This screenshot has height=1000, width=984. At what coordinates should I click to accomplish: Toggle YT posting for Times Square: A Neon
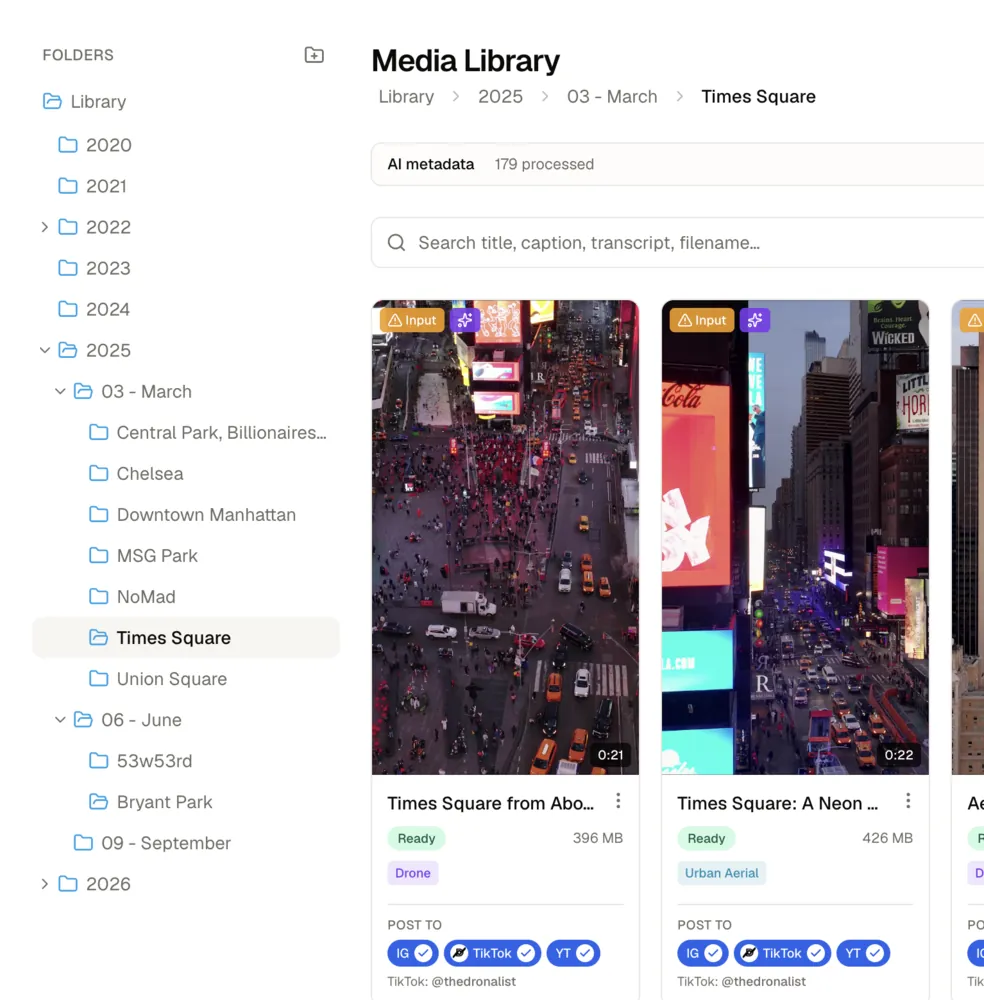[x=863, y=953]
